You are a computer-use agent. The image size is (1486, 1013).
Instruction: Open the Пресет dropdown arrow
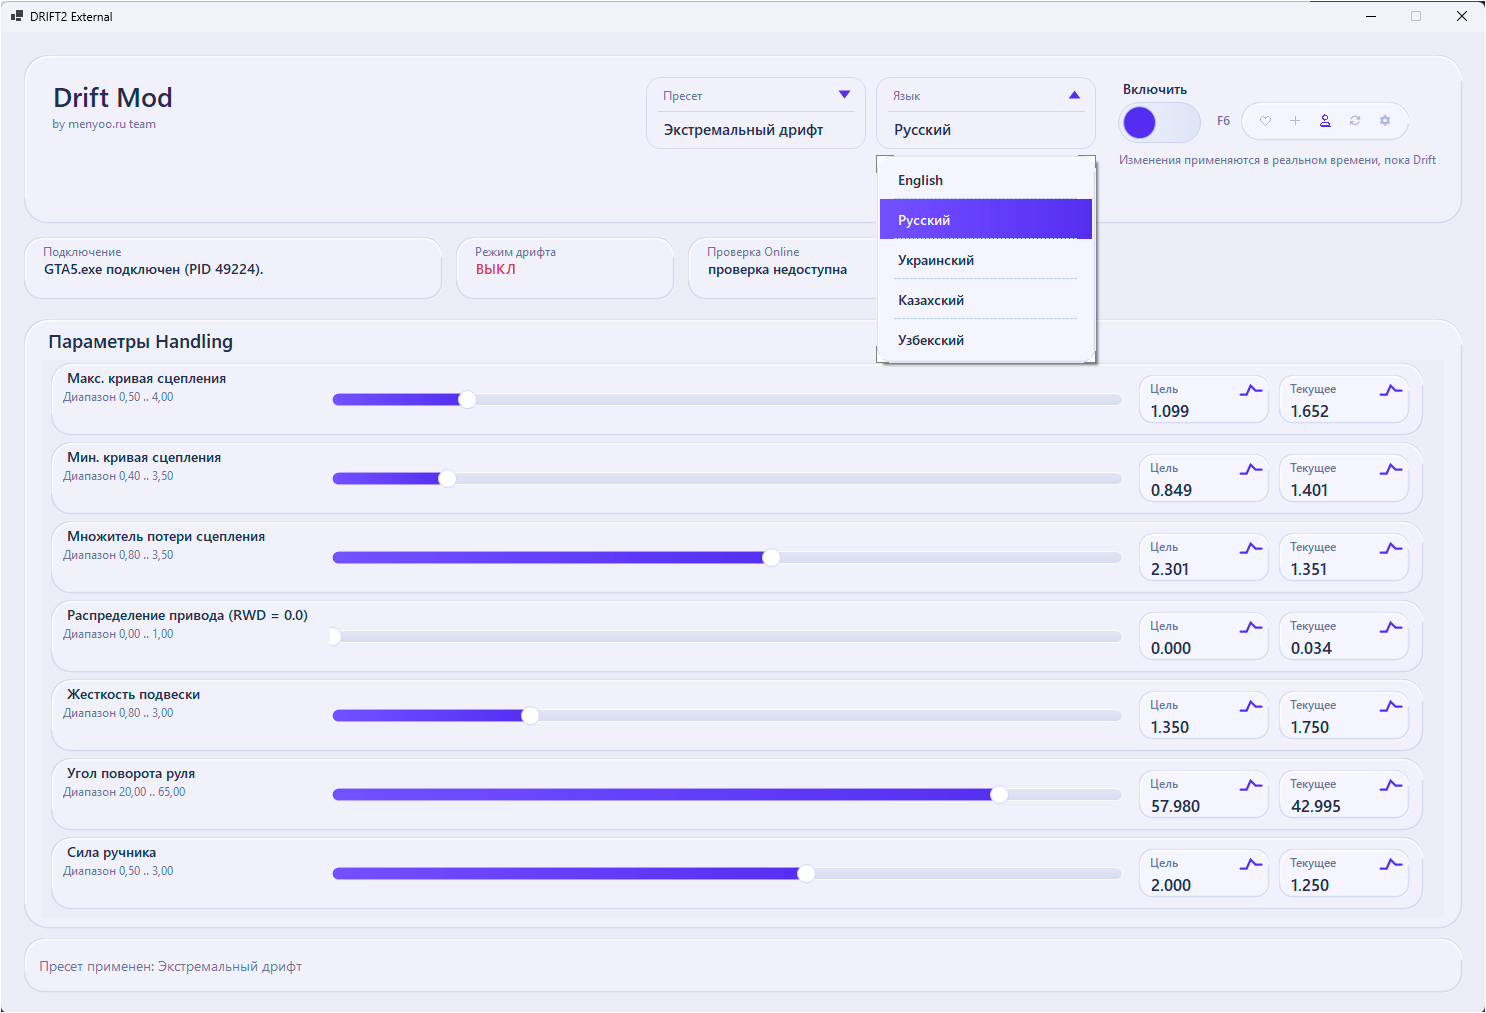(844, 95)
